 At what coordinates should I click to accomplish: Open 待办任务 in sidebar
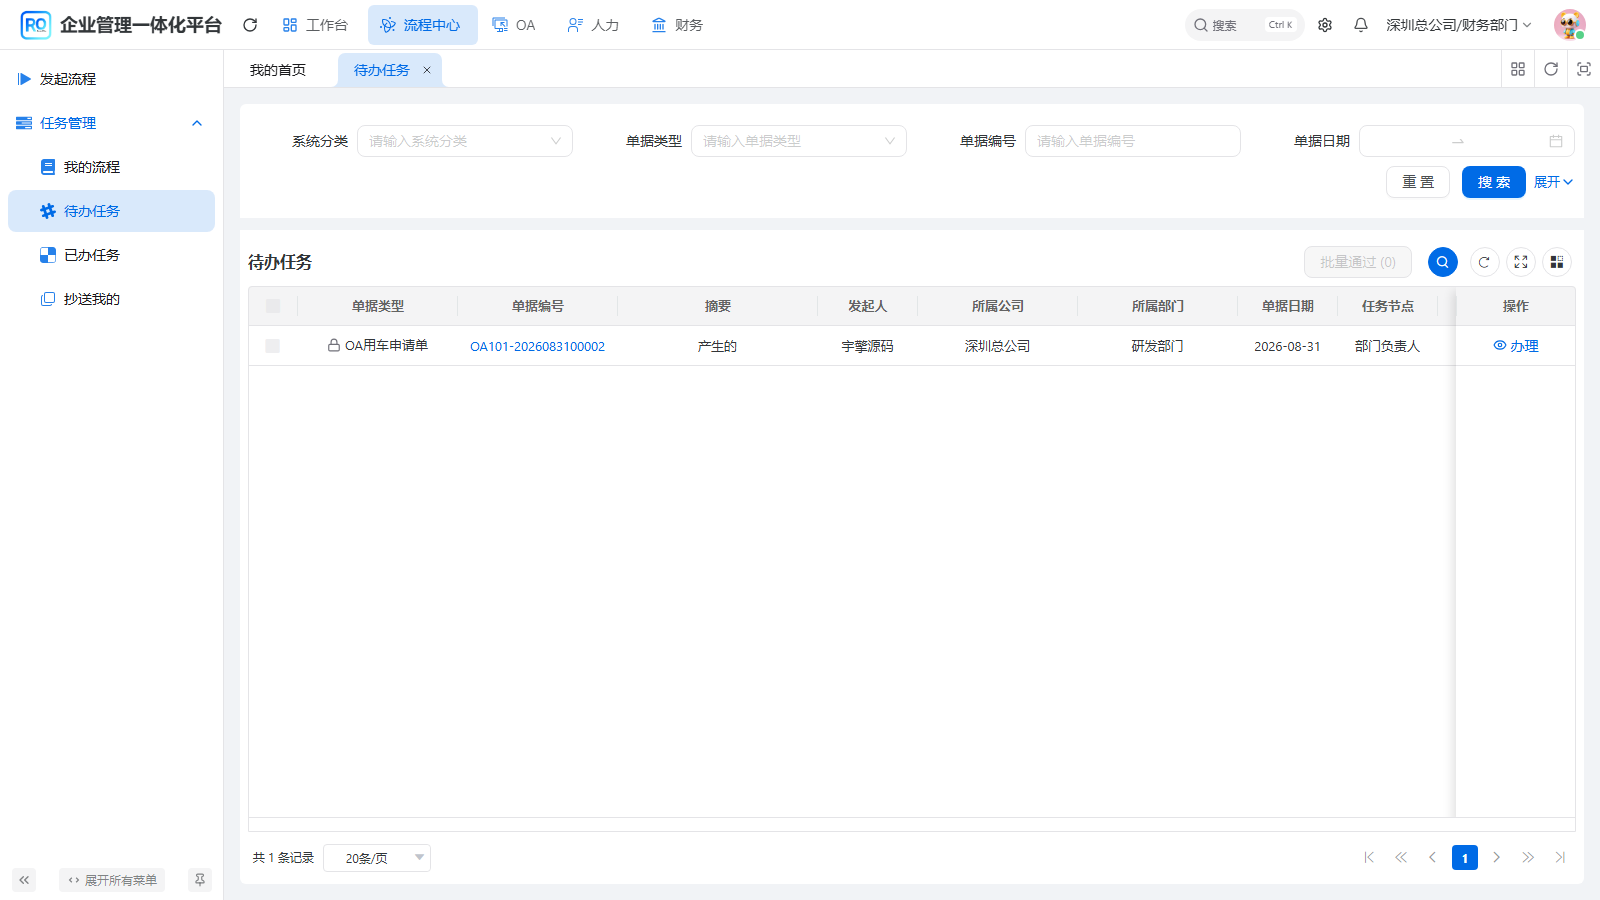[111, 211]
